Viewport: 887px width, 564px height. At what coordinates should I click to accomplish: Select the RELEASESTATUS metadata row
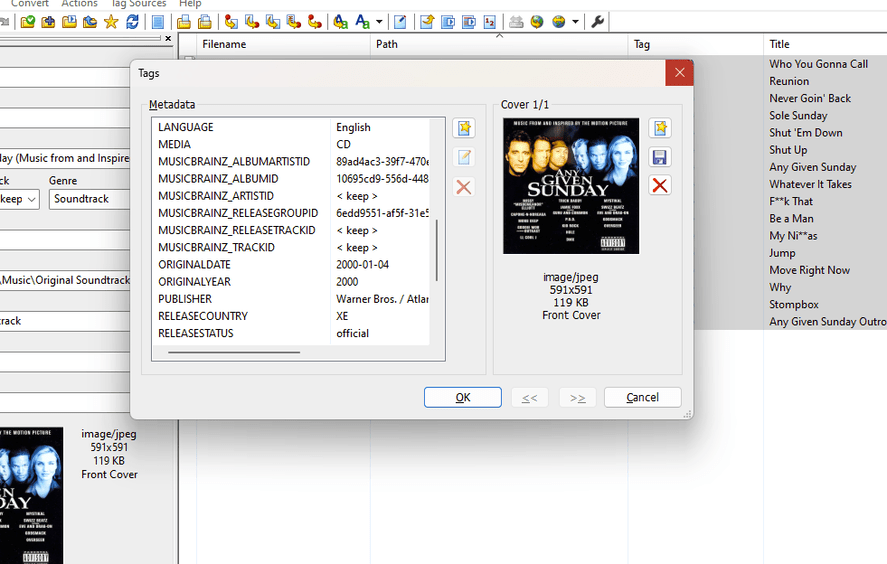tap(293, 333)
